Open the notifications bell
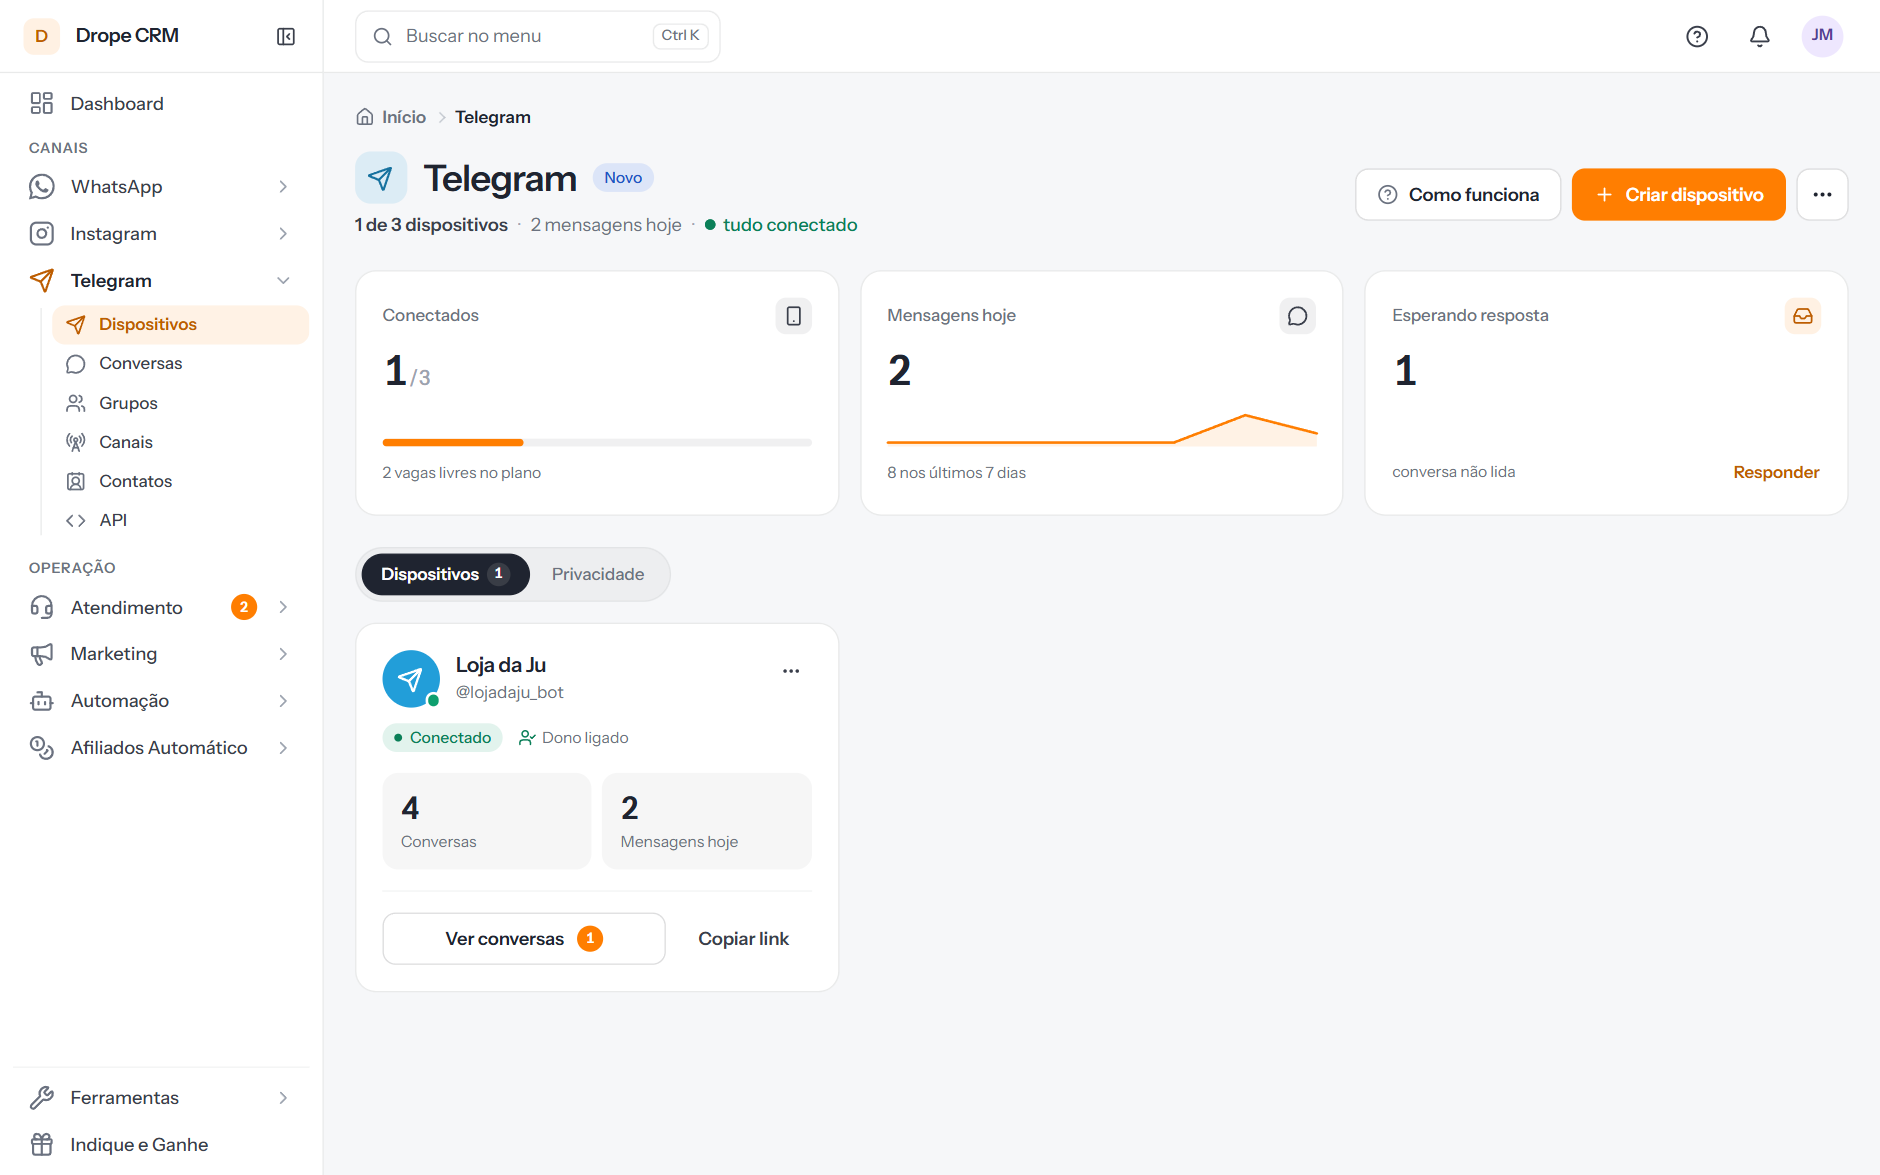 1760,36
